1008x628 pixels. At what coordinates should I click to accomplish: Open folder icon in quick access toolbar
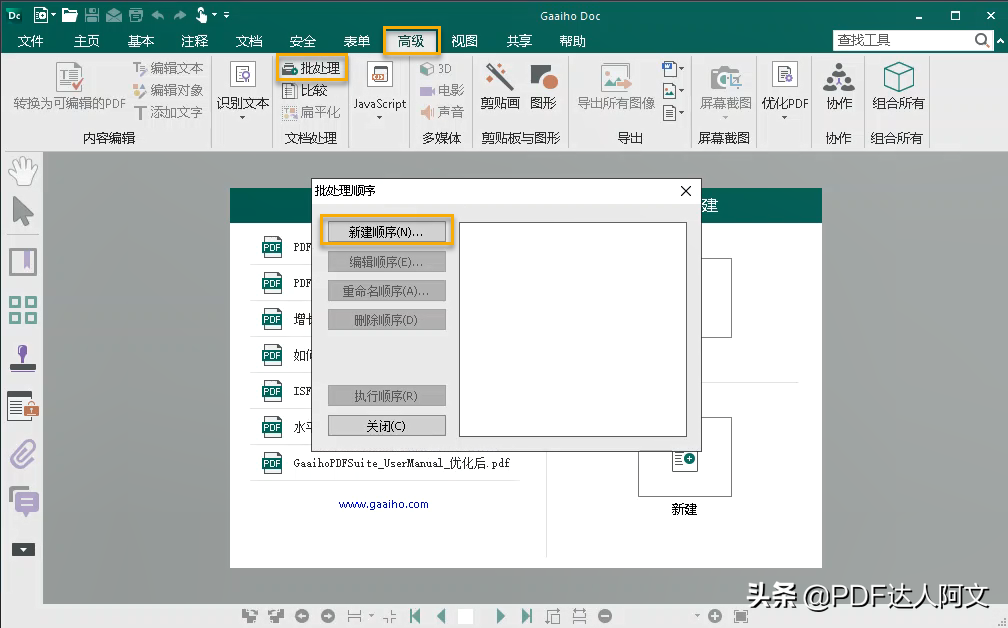69,15
